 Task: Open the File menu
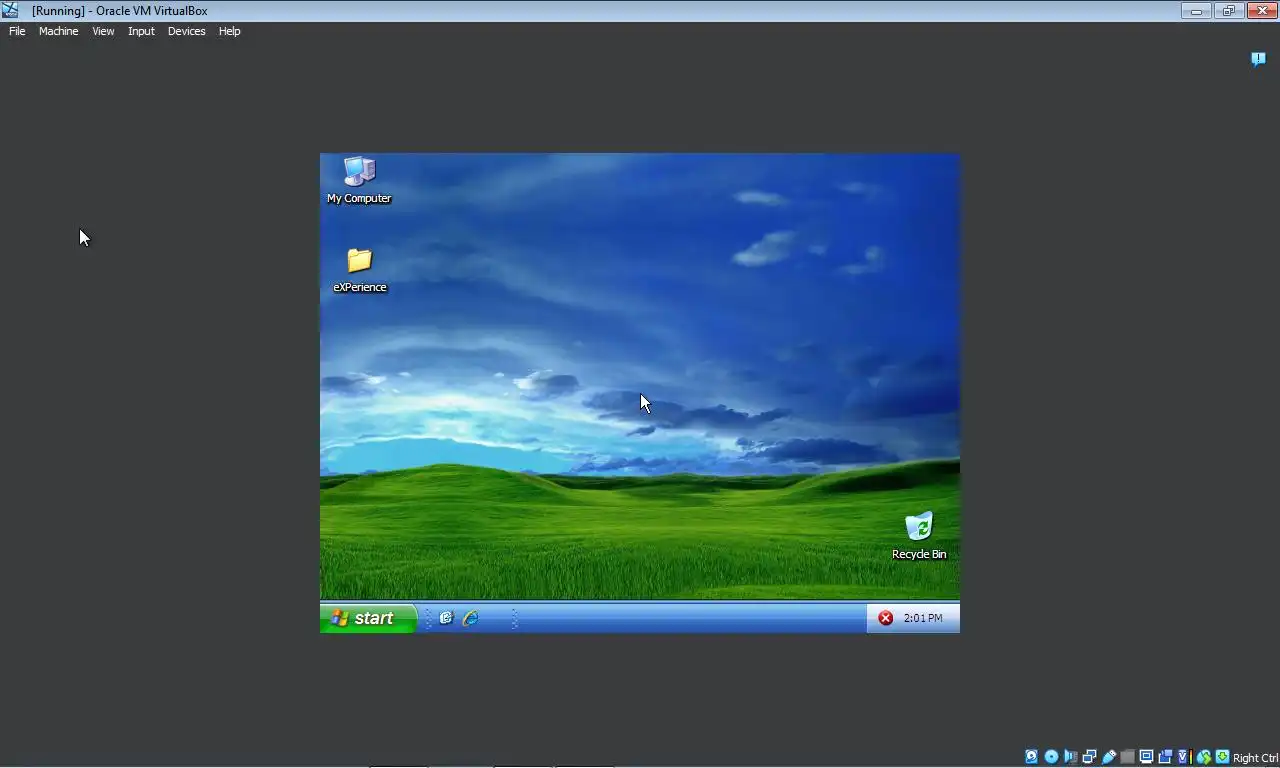click(x=17, y=31)
